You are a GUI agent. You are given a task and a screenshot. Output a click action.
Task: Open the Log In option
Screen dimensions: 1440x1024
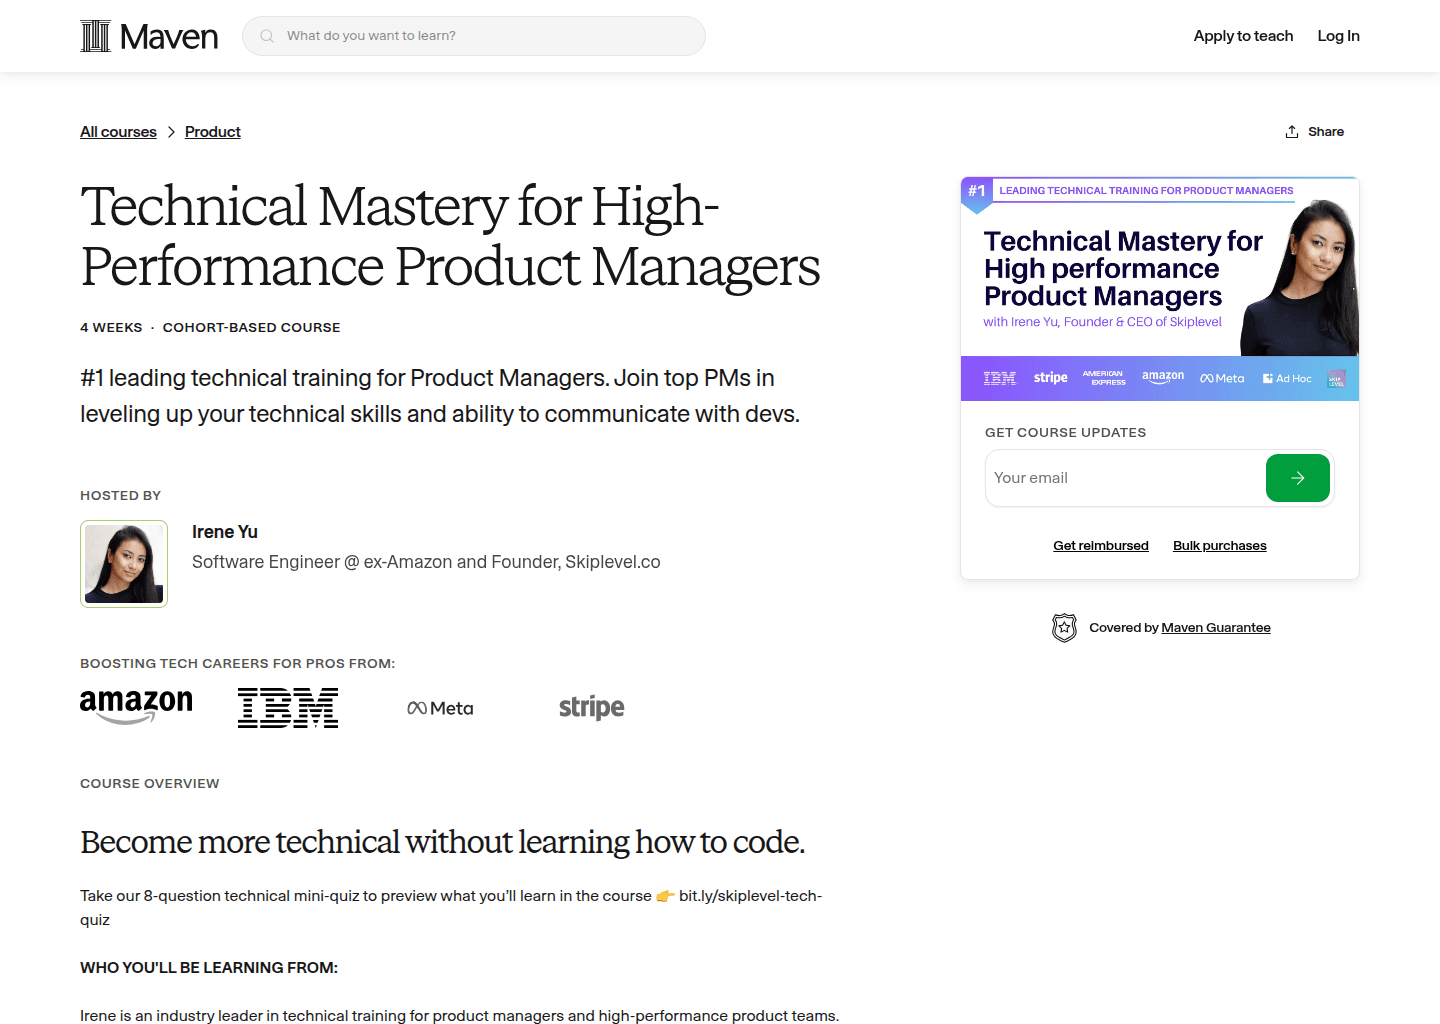pyautogui.click(x=1338, y=35)
